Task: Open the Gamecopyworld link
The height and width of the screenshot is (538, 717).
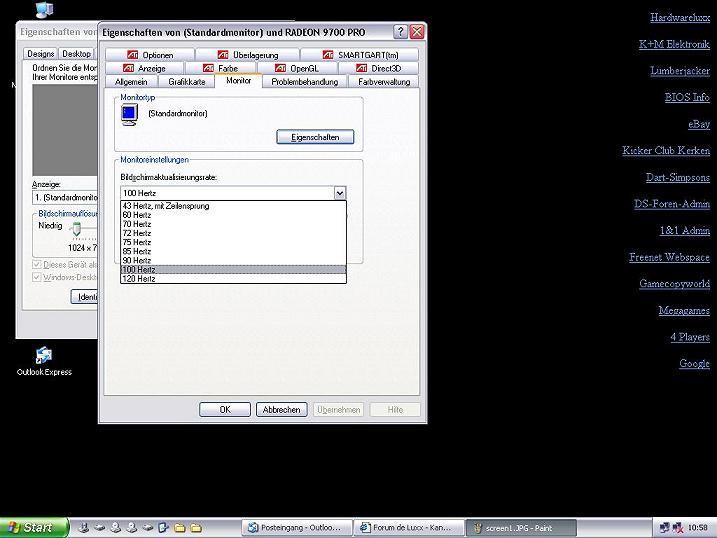Action: point(675,283)
